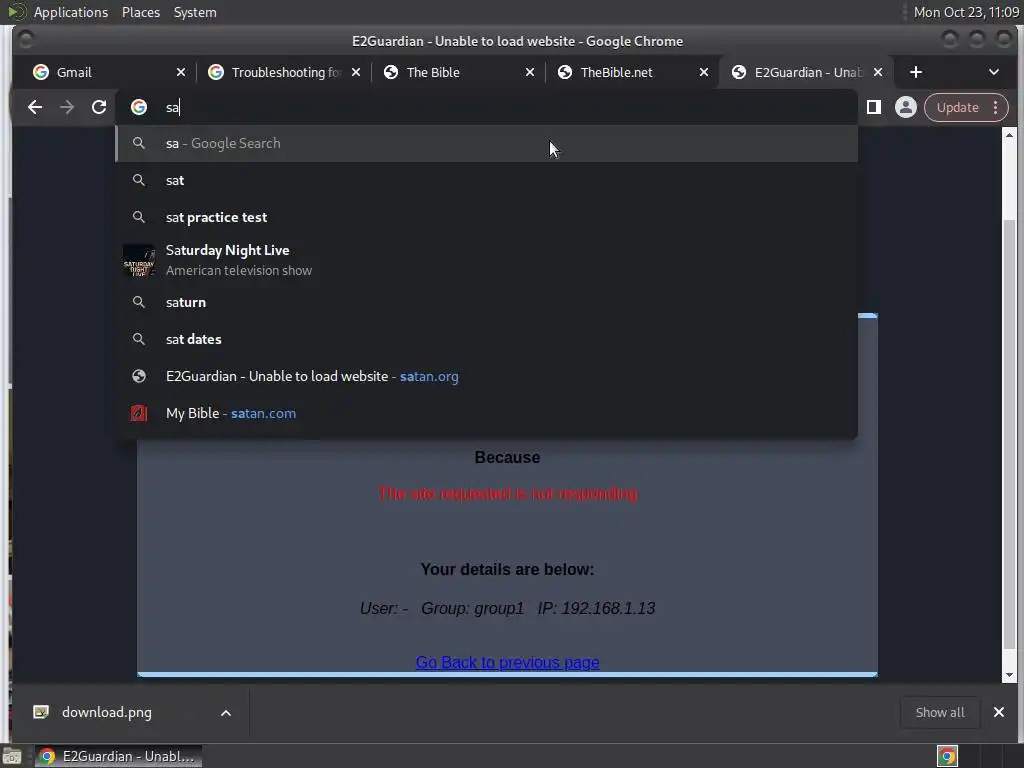Open the System menu

point(195,12)
